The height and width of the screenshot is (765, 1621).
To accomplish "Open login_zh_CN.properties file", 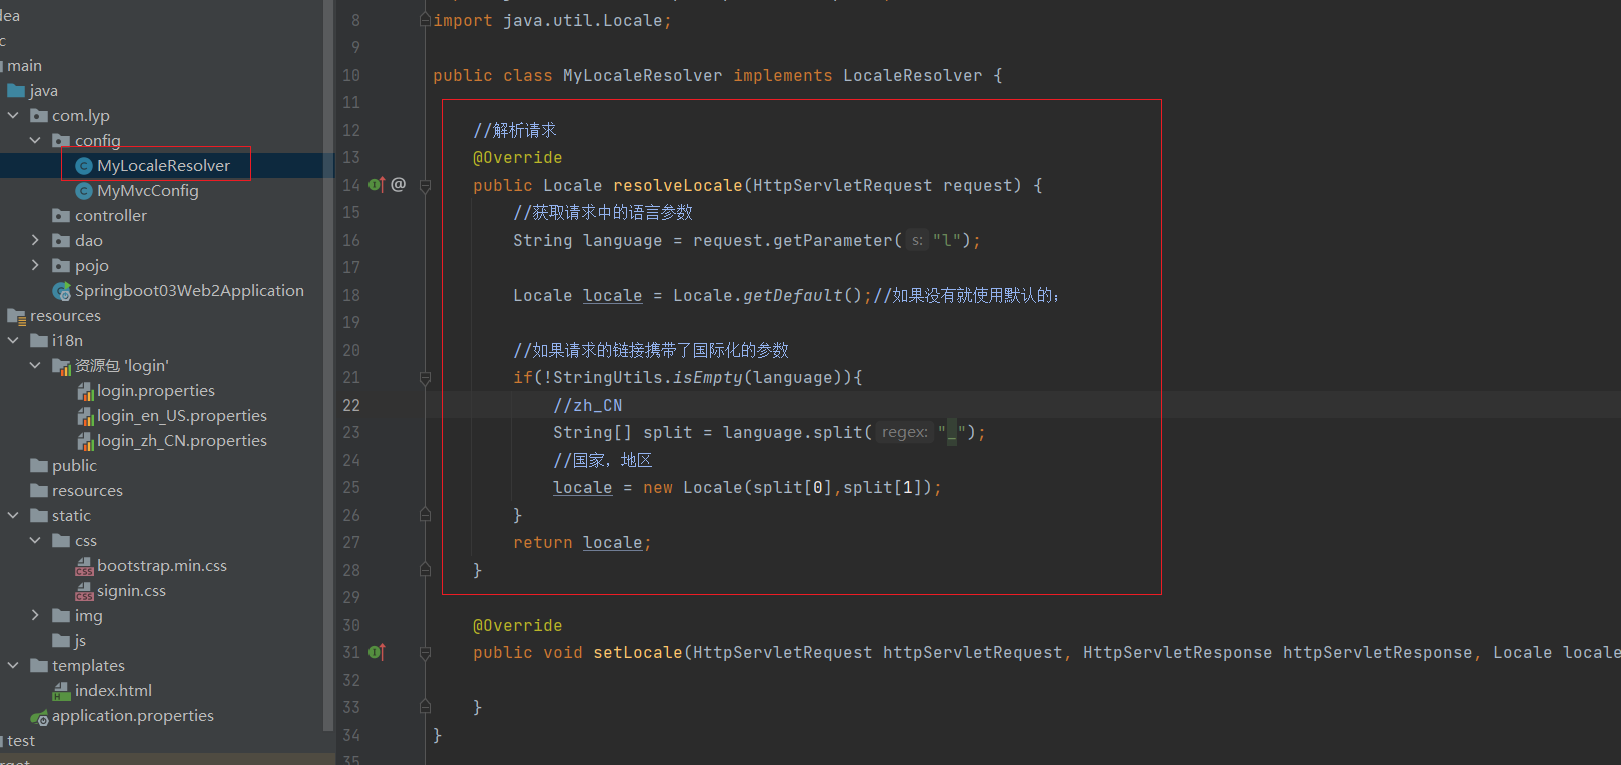I will click(x=181, y=441).
